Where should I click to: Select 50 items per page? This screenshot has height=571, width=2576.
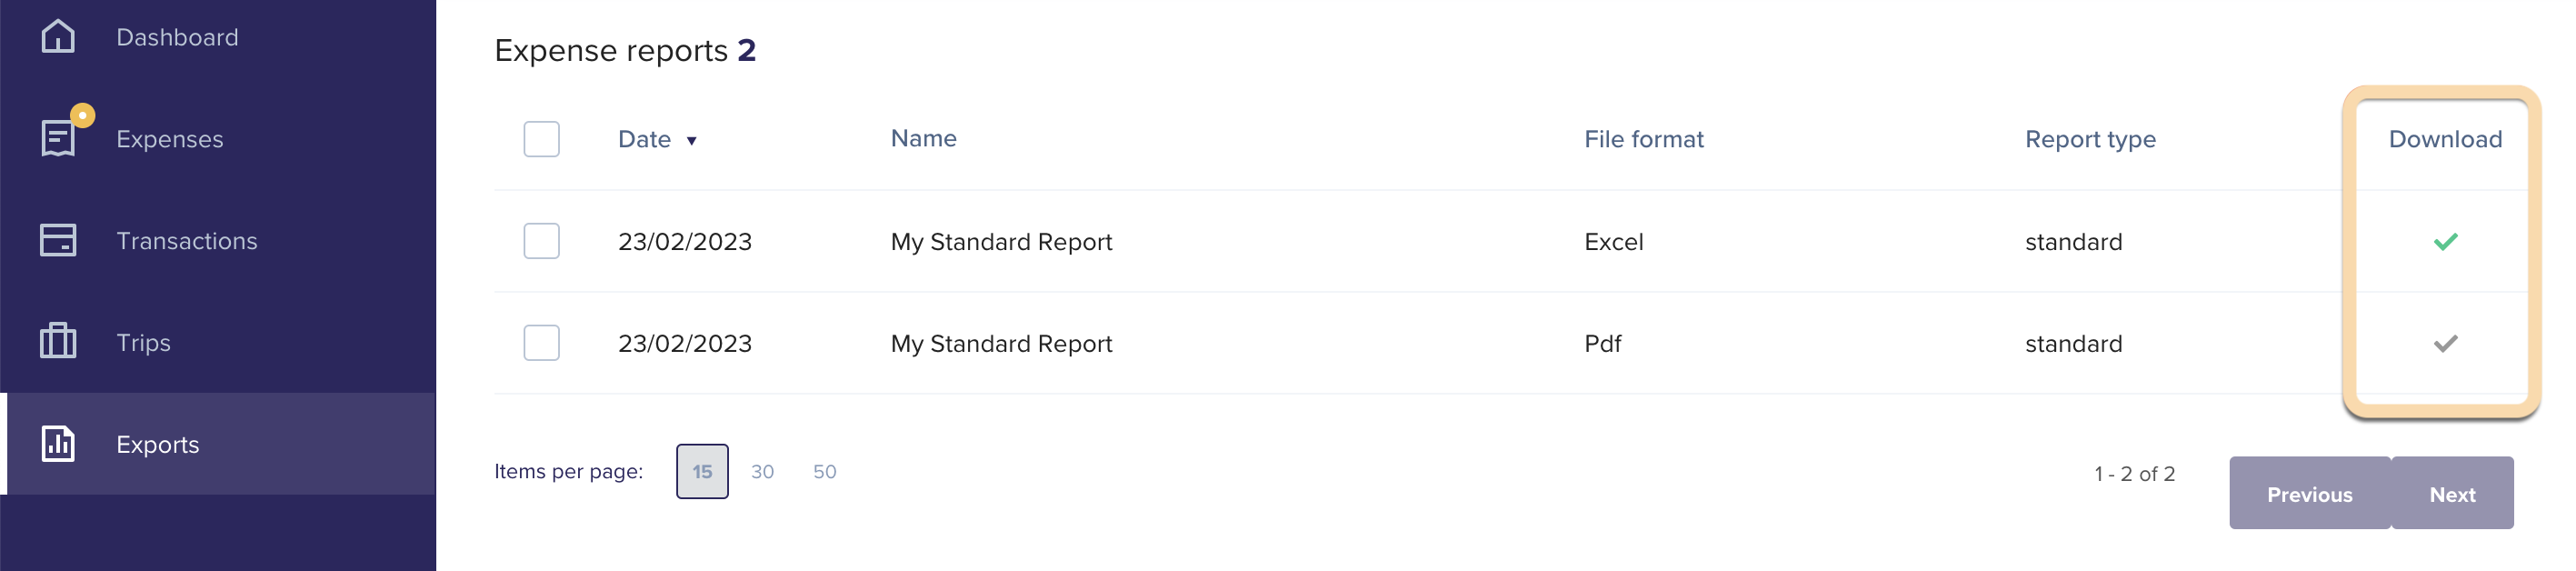pyautogui.click(x=824, y=471)
